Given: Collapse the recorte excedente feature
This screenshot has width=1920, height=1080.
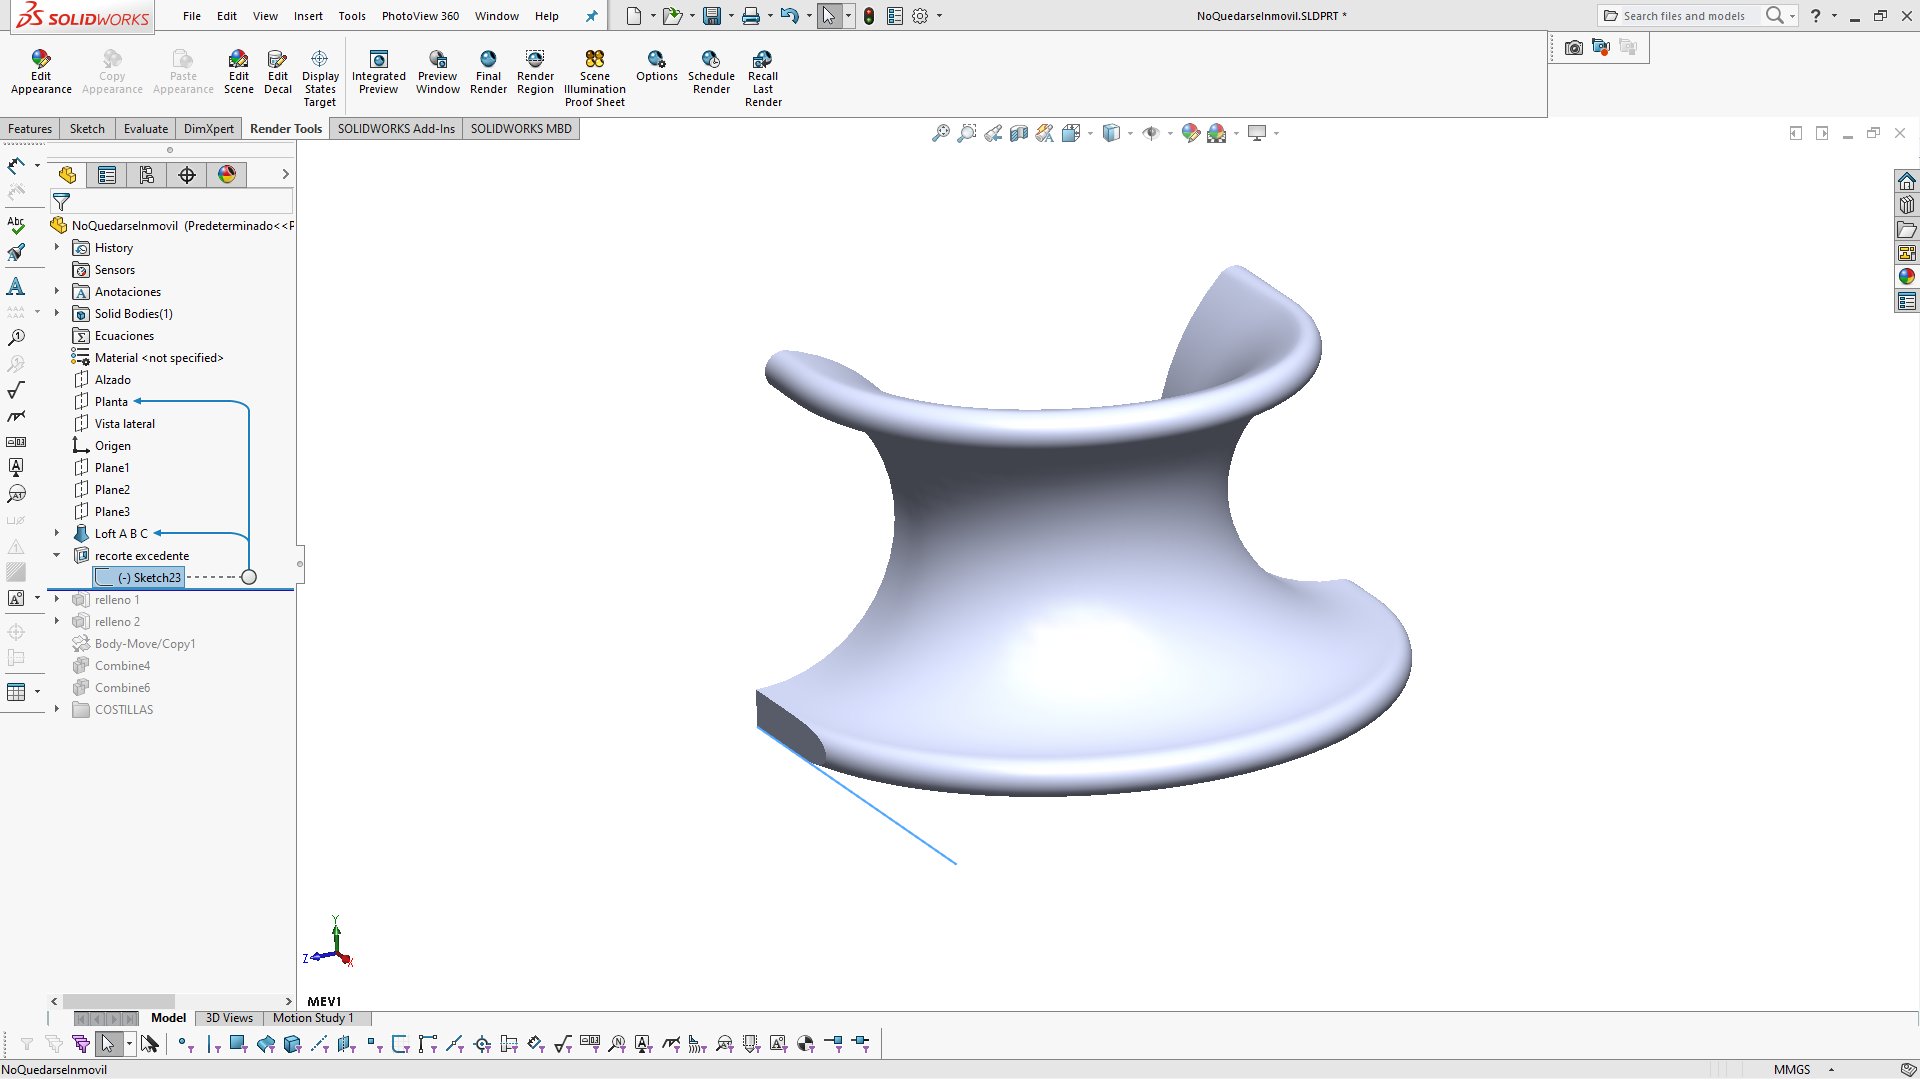Looking at the screenshot, I should (x=57, y=555).
